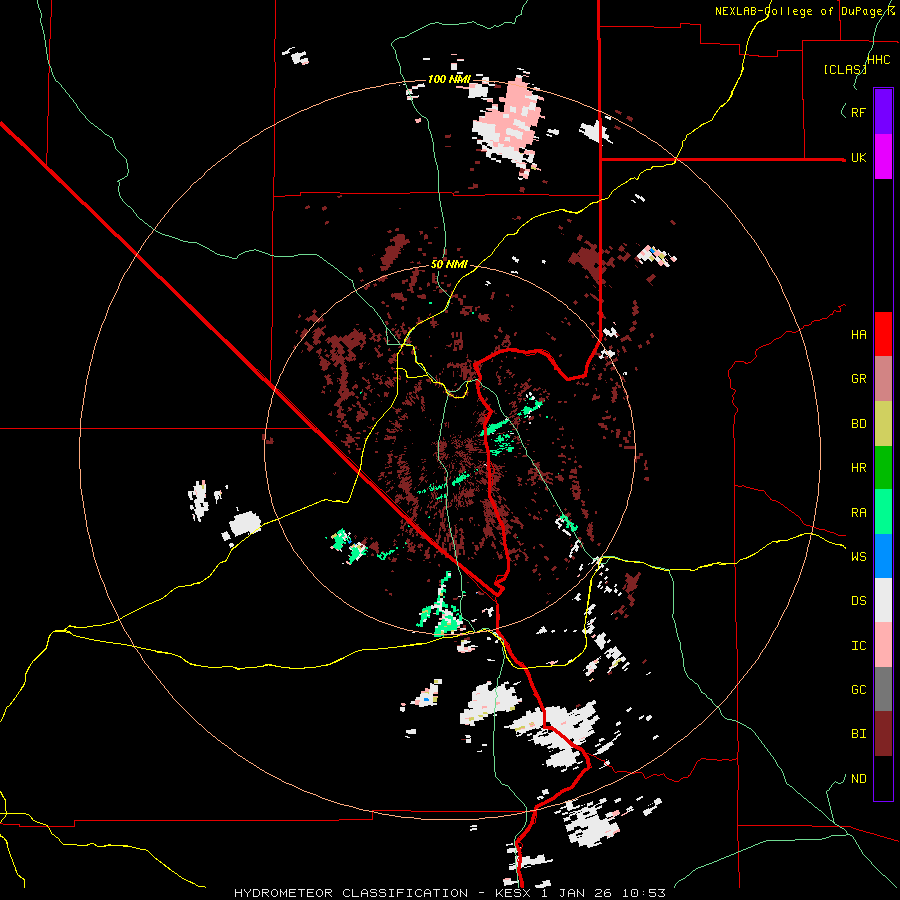
Task: Click the "BI" legend label
Action: 858,734
